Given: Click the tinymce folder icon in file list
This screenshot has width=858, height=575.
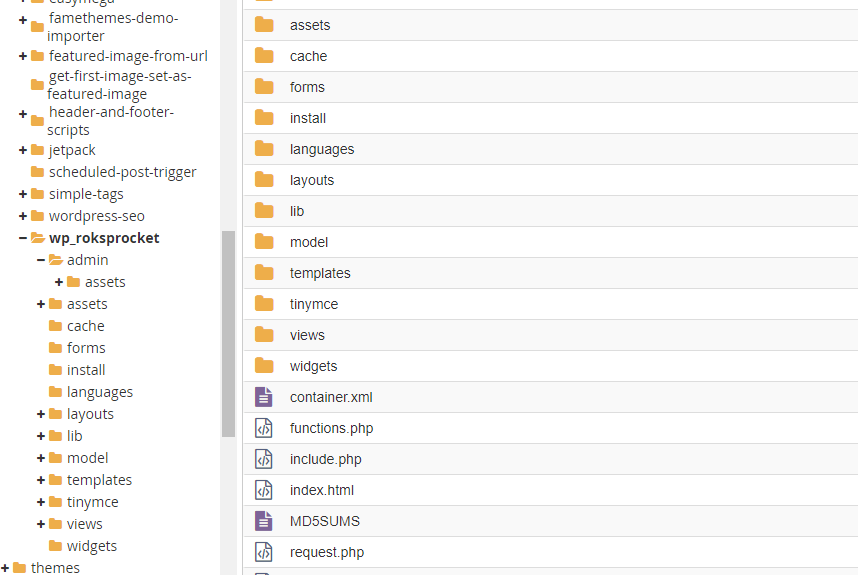Looking at the screenshot, I should (264, 304).
